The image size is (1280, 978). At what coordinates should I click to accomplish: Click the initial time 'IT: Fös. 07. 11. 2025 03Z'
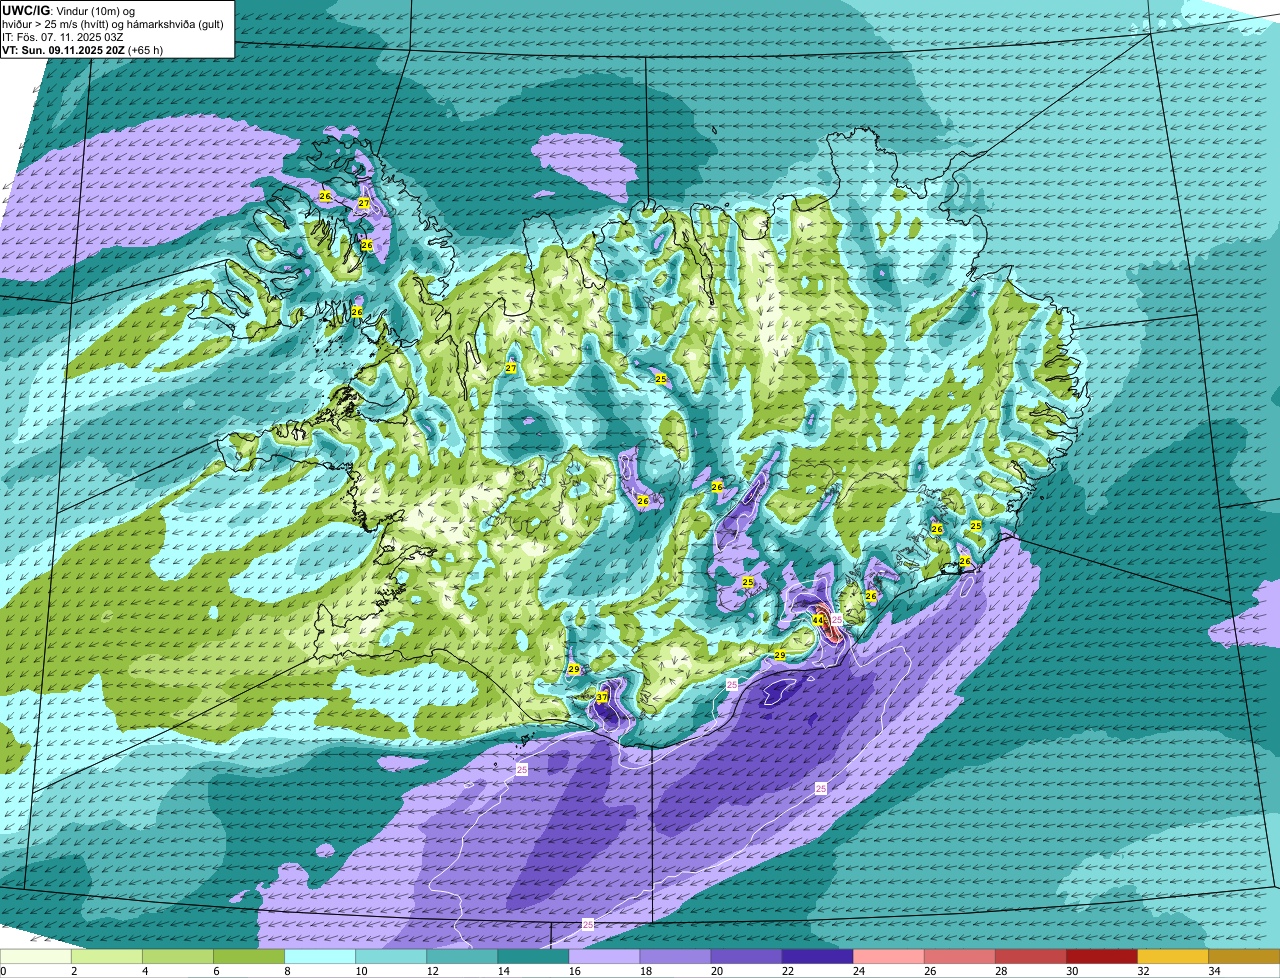click(x=63, y=37)
